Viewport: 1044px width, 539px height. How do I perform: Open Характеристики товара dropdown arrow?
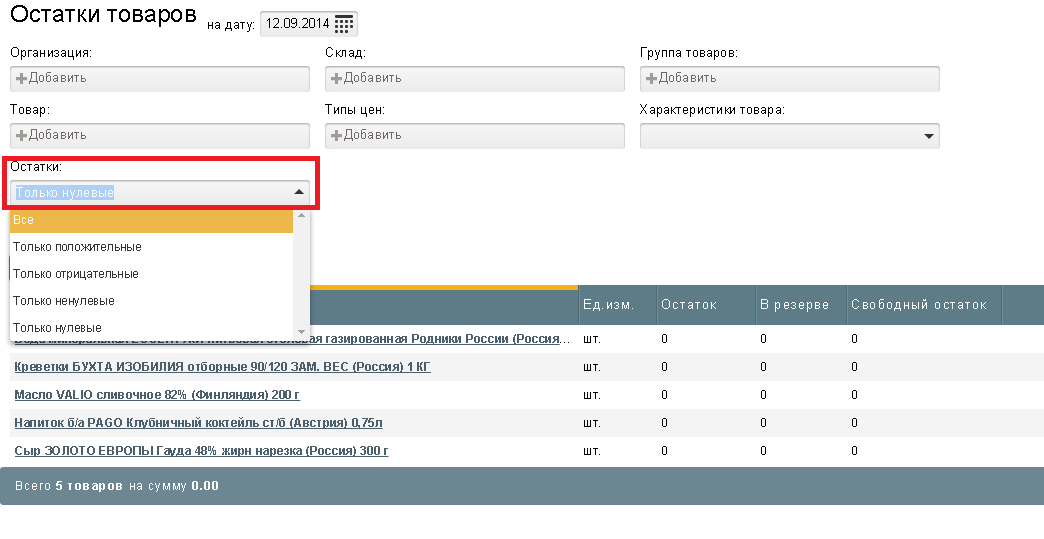click(x=929, y=136)
